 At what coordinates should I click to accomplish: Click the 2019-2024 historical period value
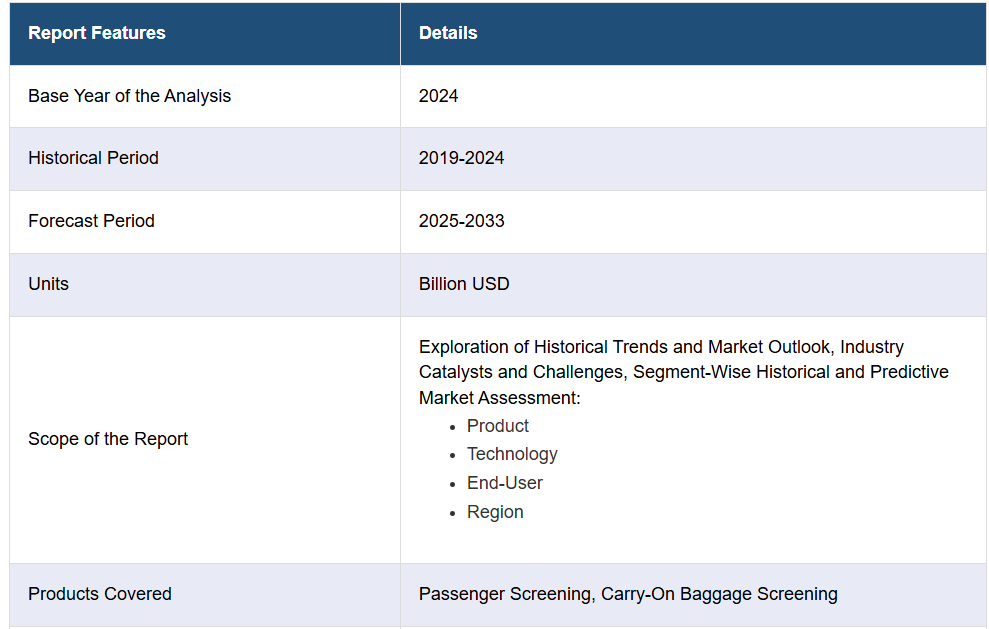click(461, 158)
